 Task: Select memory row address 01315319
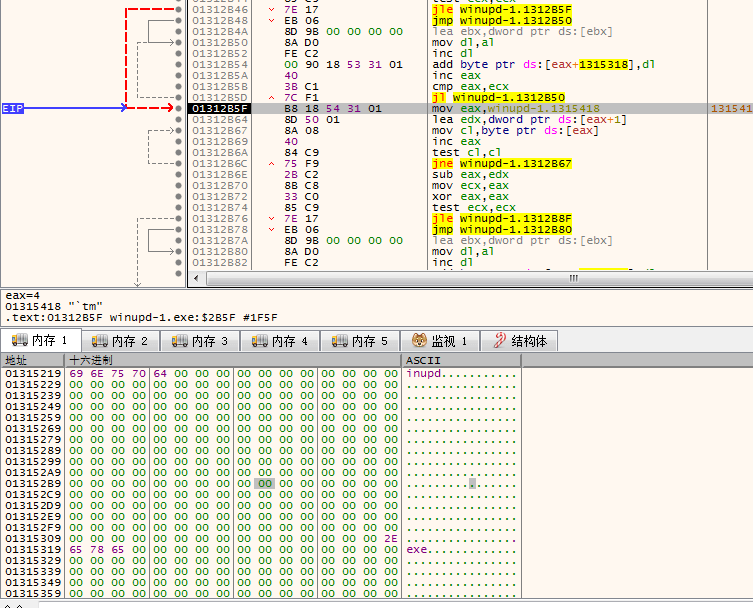click(33, 549)
